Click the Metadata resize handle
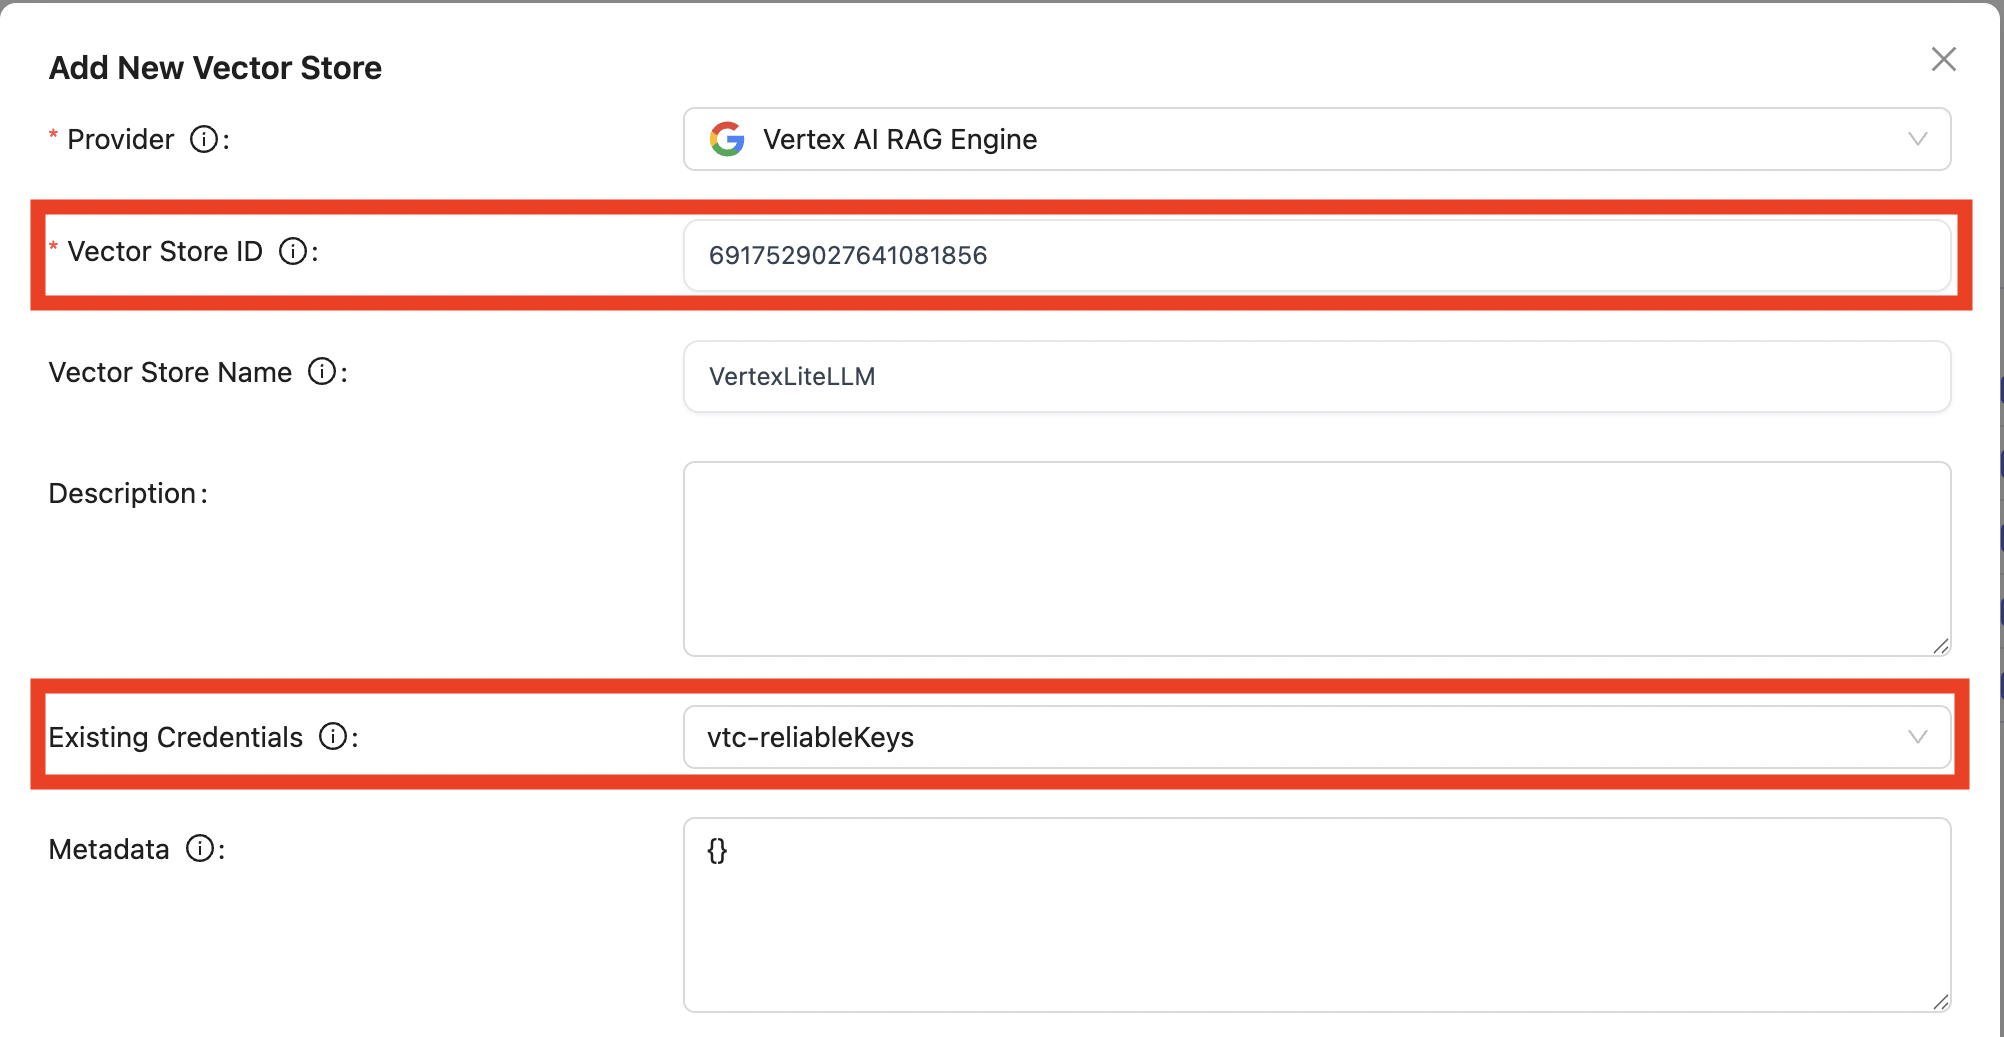This screenshot has height=1037, width=2004. pos(1941,1002)
